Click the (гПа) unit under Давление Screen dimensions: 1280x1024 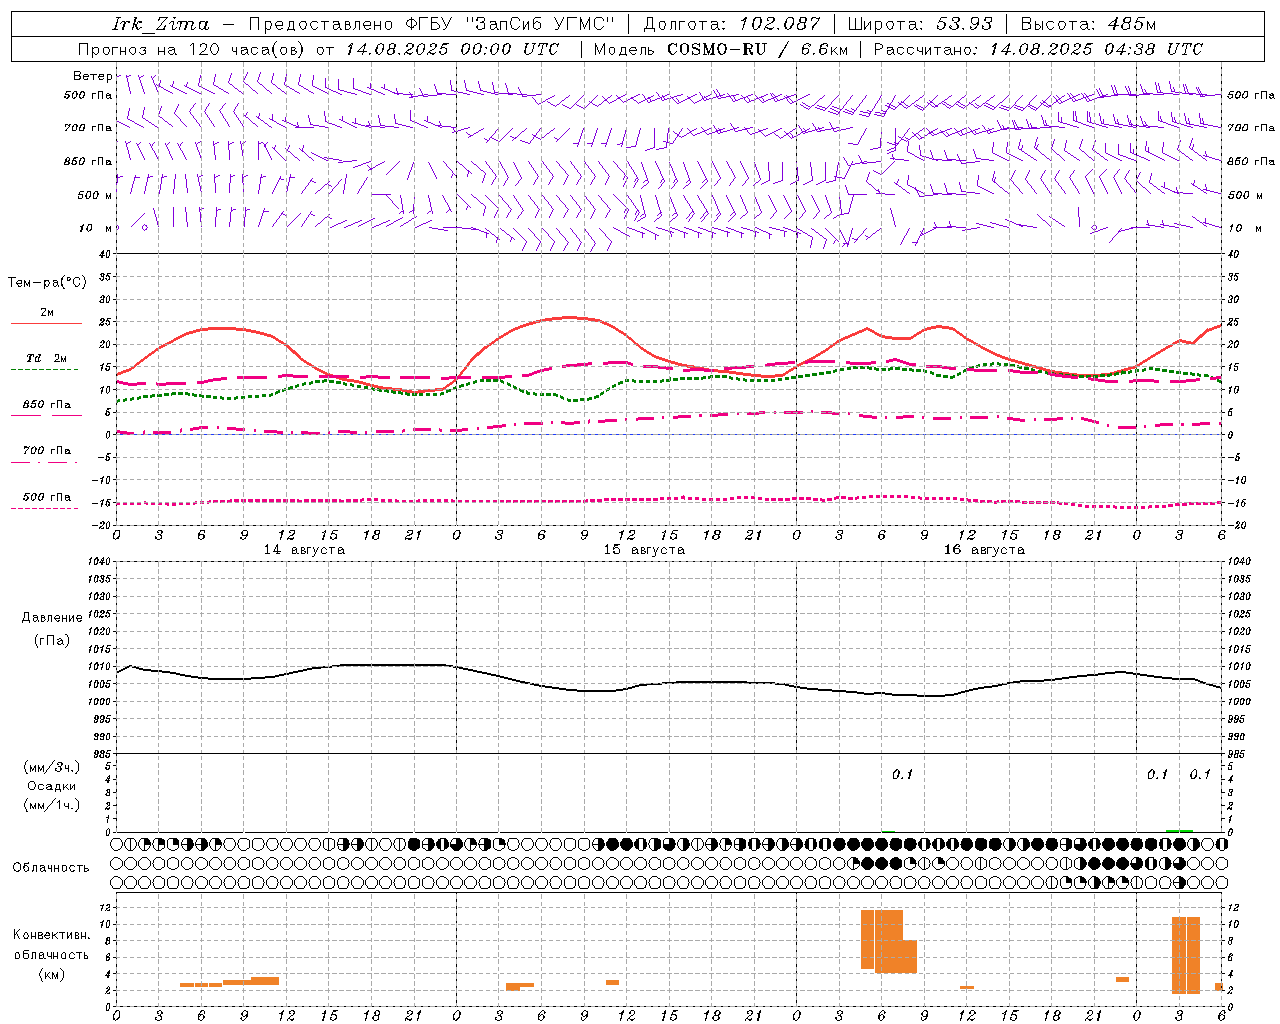[x=52, y=641]
